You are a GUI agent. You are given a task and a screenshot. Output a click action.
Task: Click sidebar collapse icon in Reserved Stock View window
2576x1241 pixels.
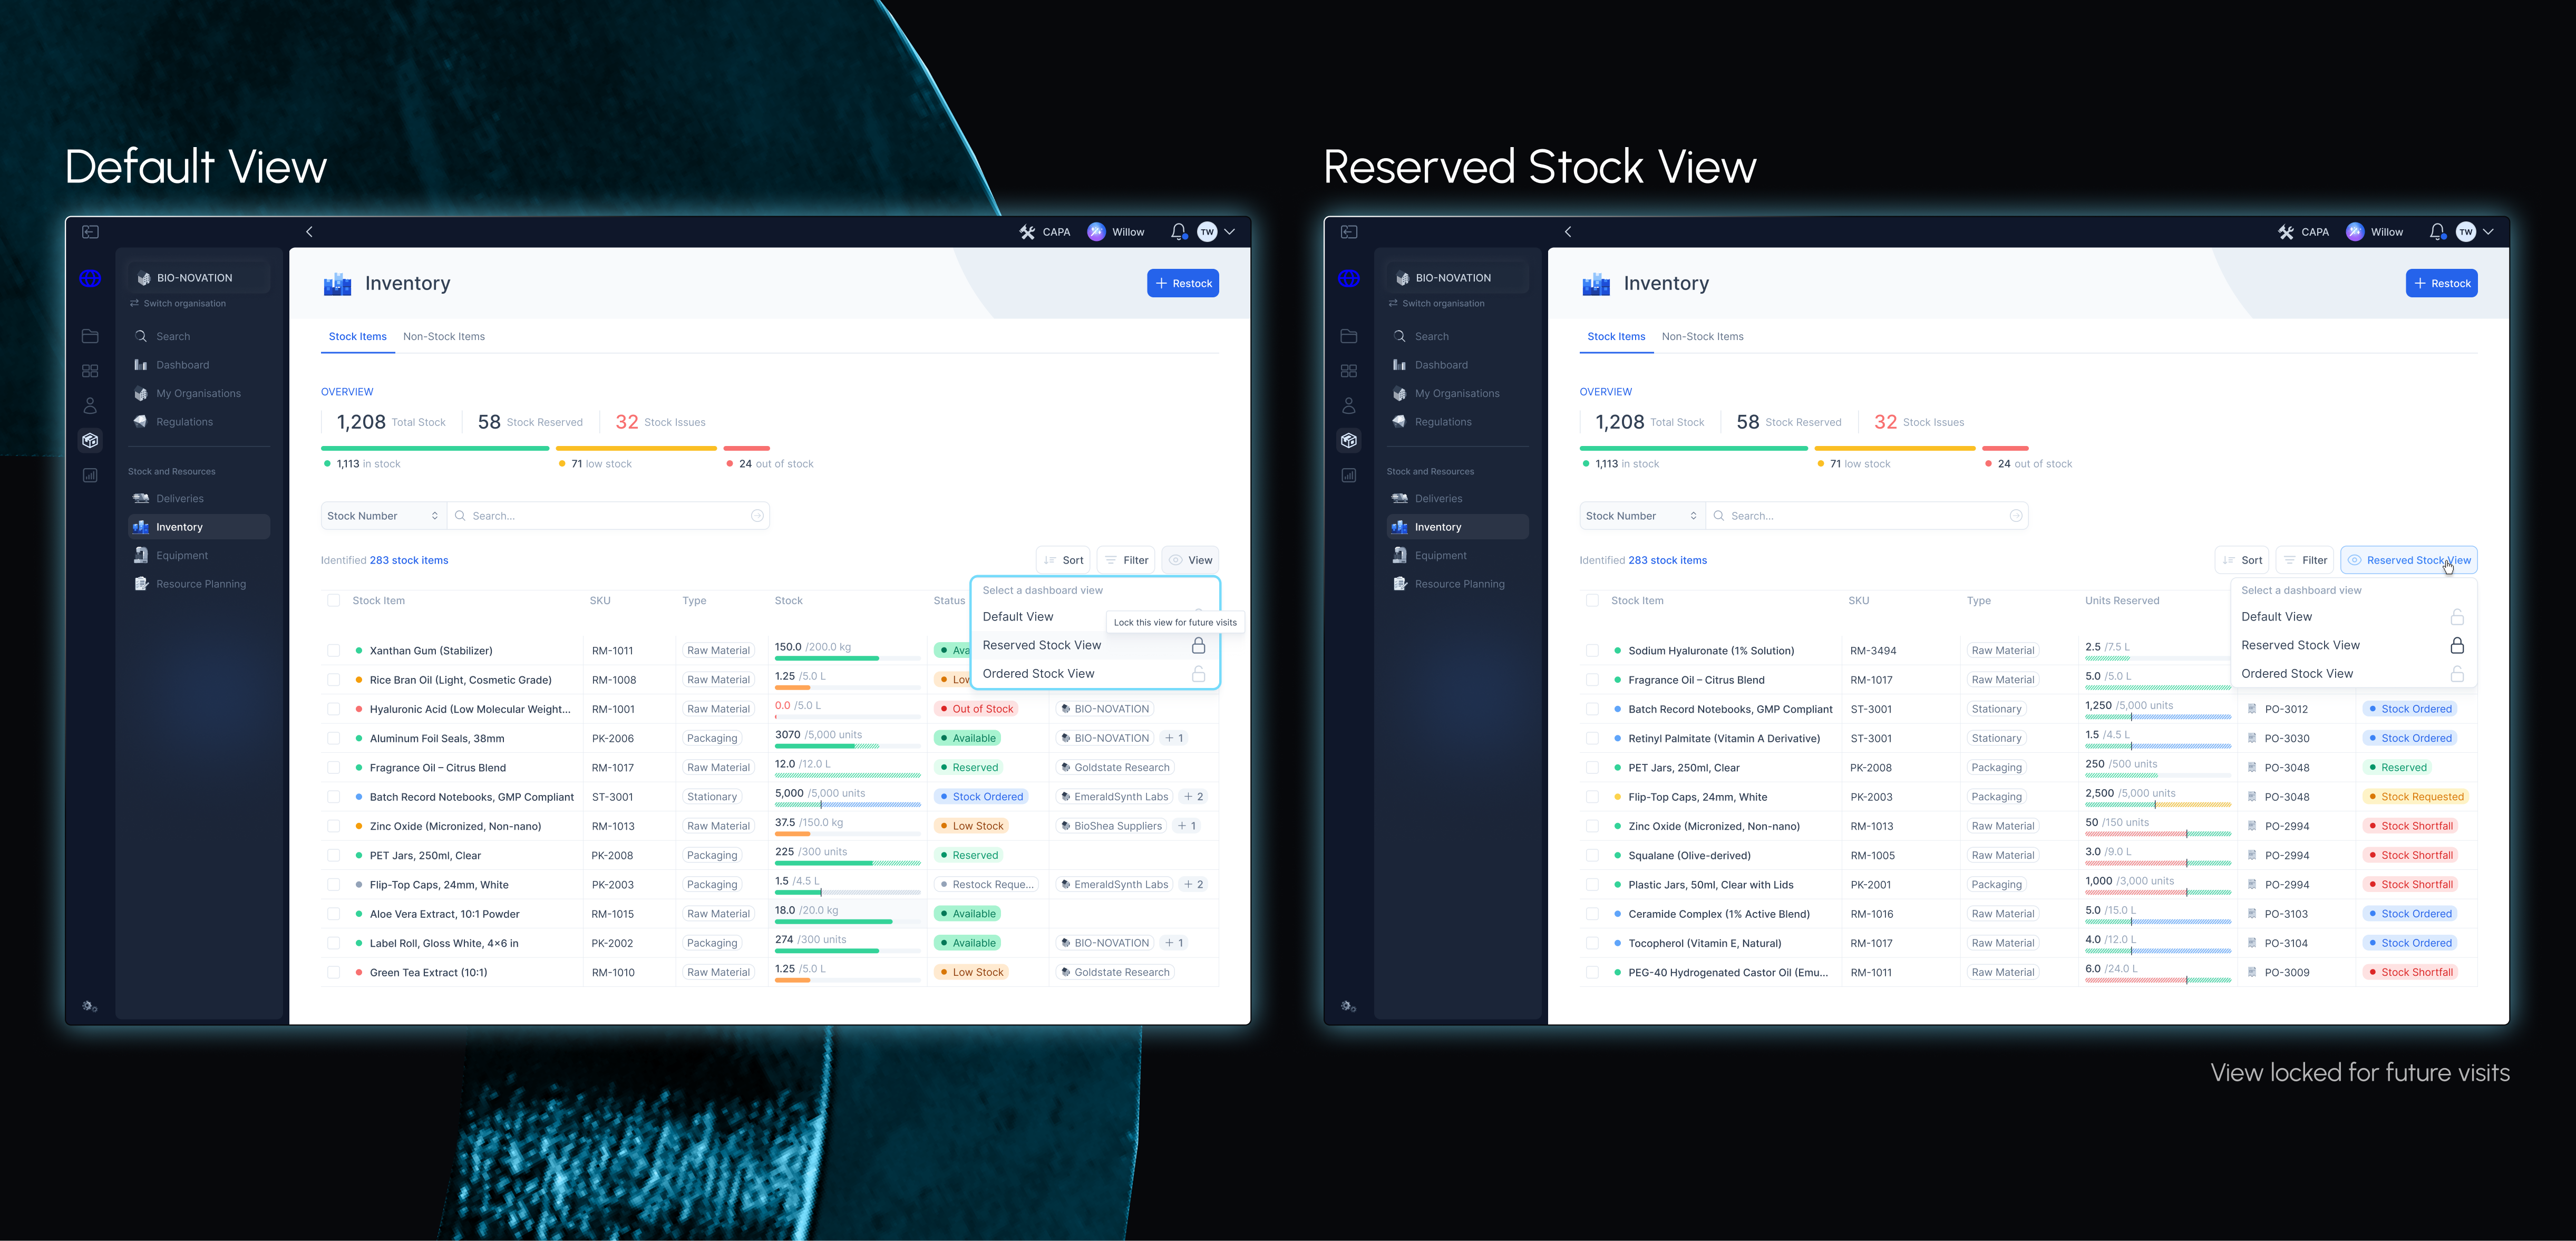(x=1349, y=232)
